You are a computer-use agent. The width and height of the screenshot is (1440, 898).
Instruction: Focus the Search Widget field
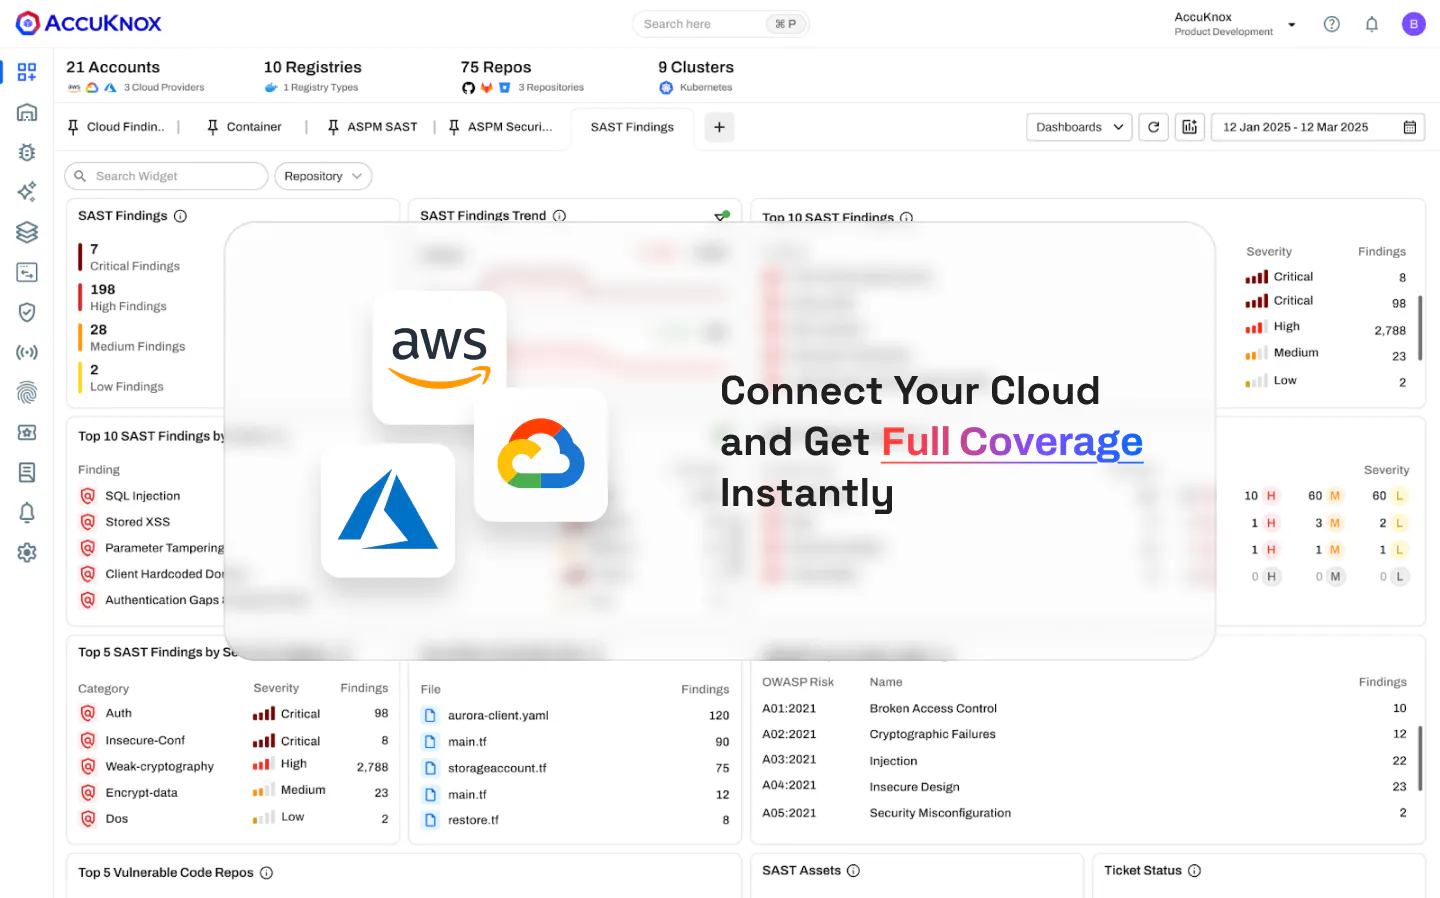coord(167,176)
